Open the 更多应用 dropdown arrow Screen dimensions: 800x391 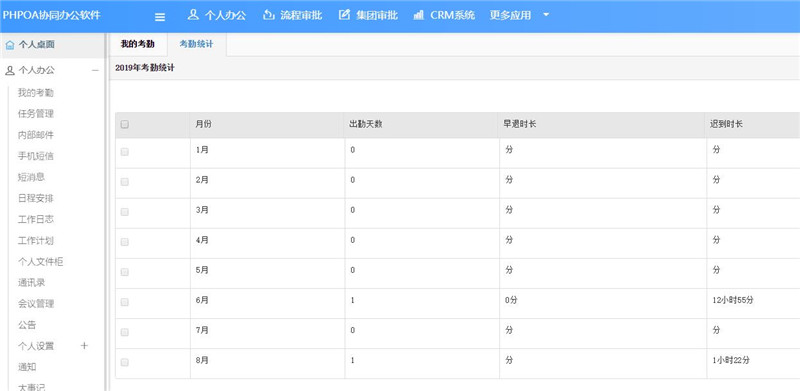click(x=546, y=15)
